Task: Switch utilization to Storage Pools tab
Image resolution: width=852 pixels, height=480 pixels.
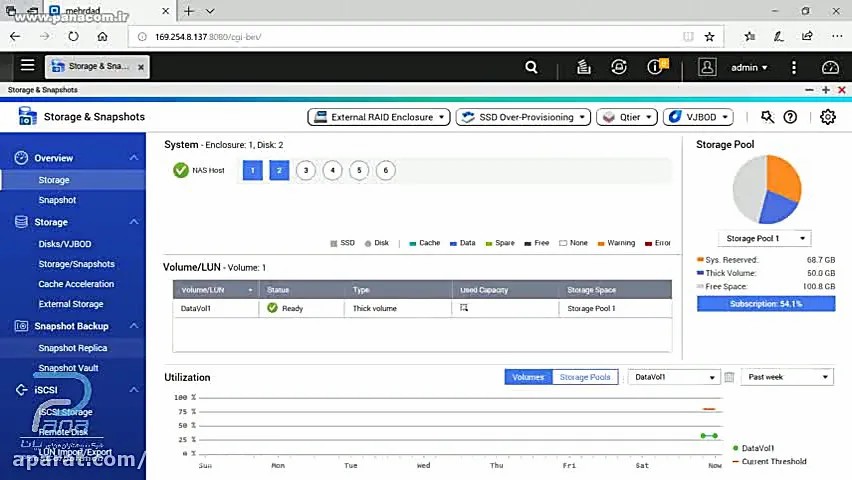Action: (585, 377)
